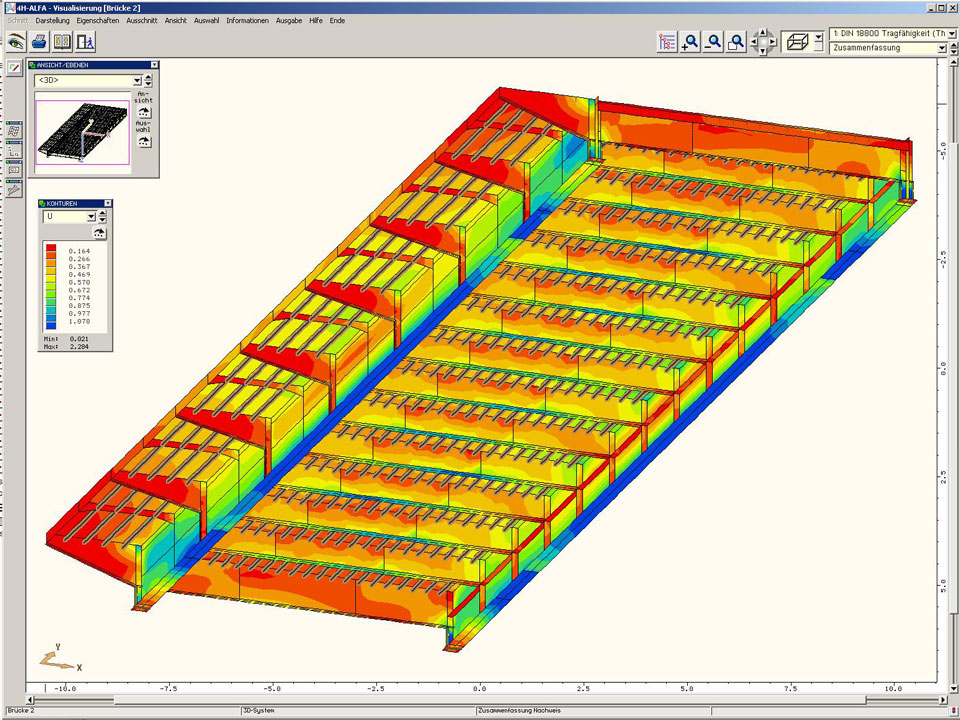Expand the Zusammenfassung dropdown
Image resolution: width=960 pixels, height=720 pixels.
pos(942,48)
